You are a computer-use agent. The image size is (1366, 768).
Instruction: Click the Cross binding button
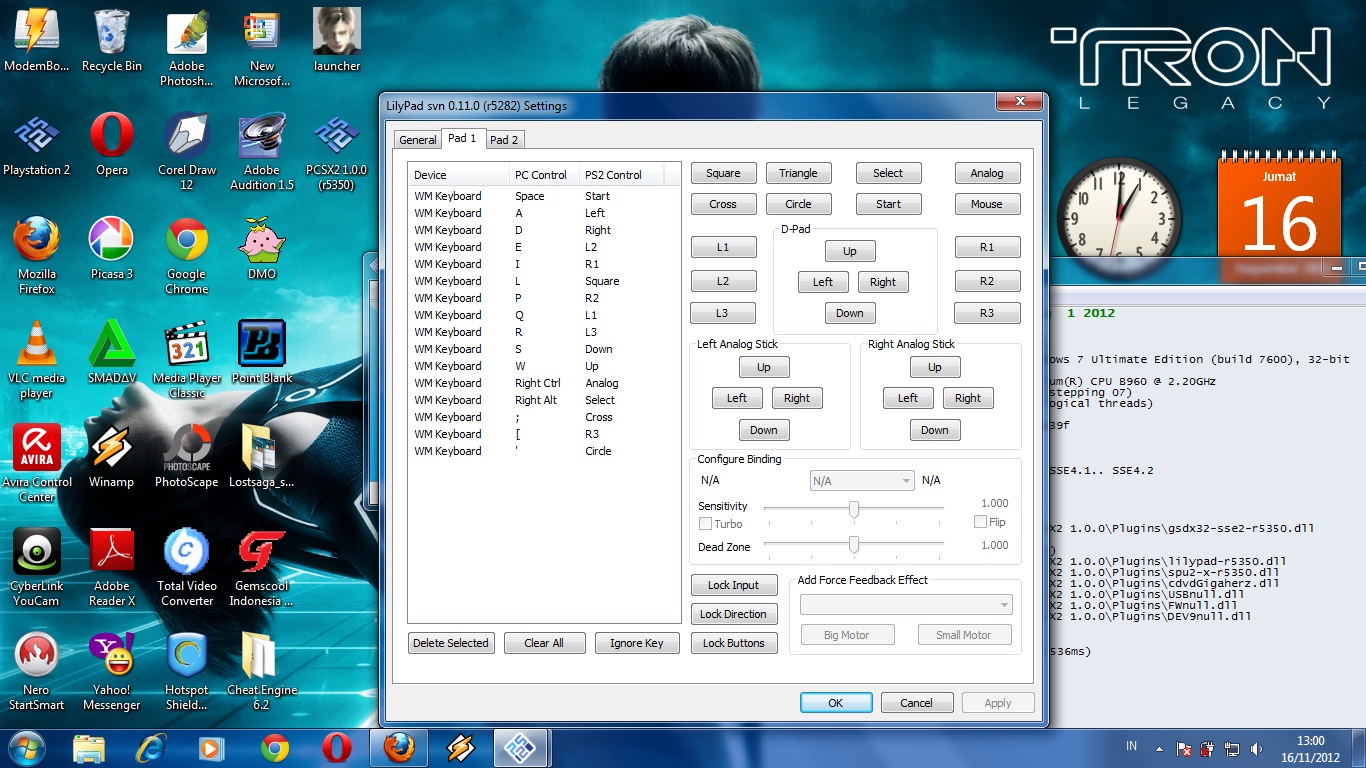[x=723, y=204]
